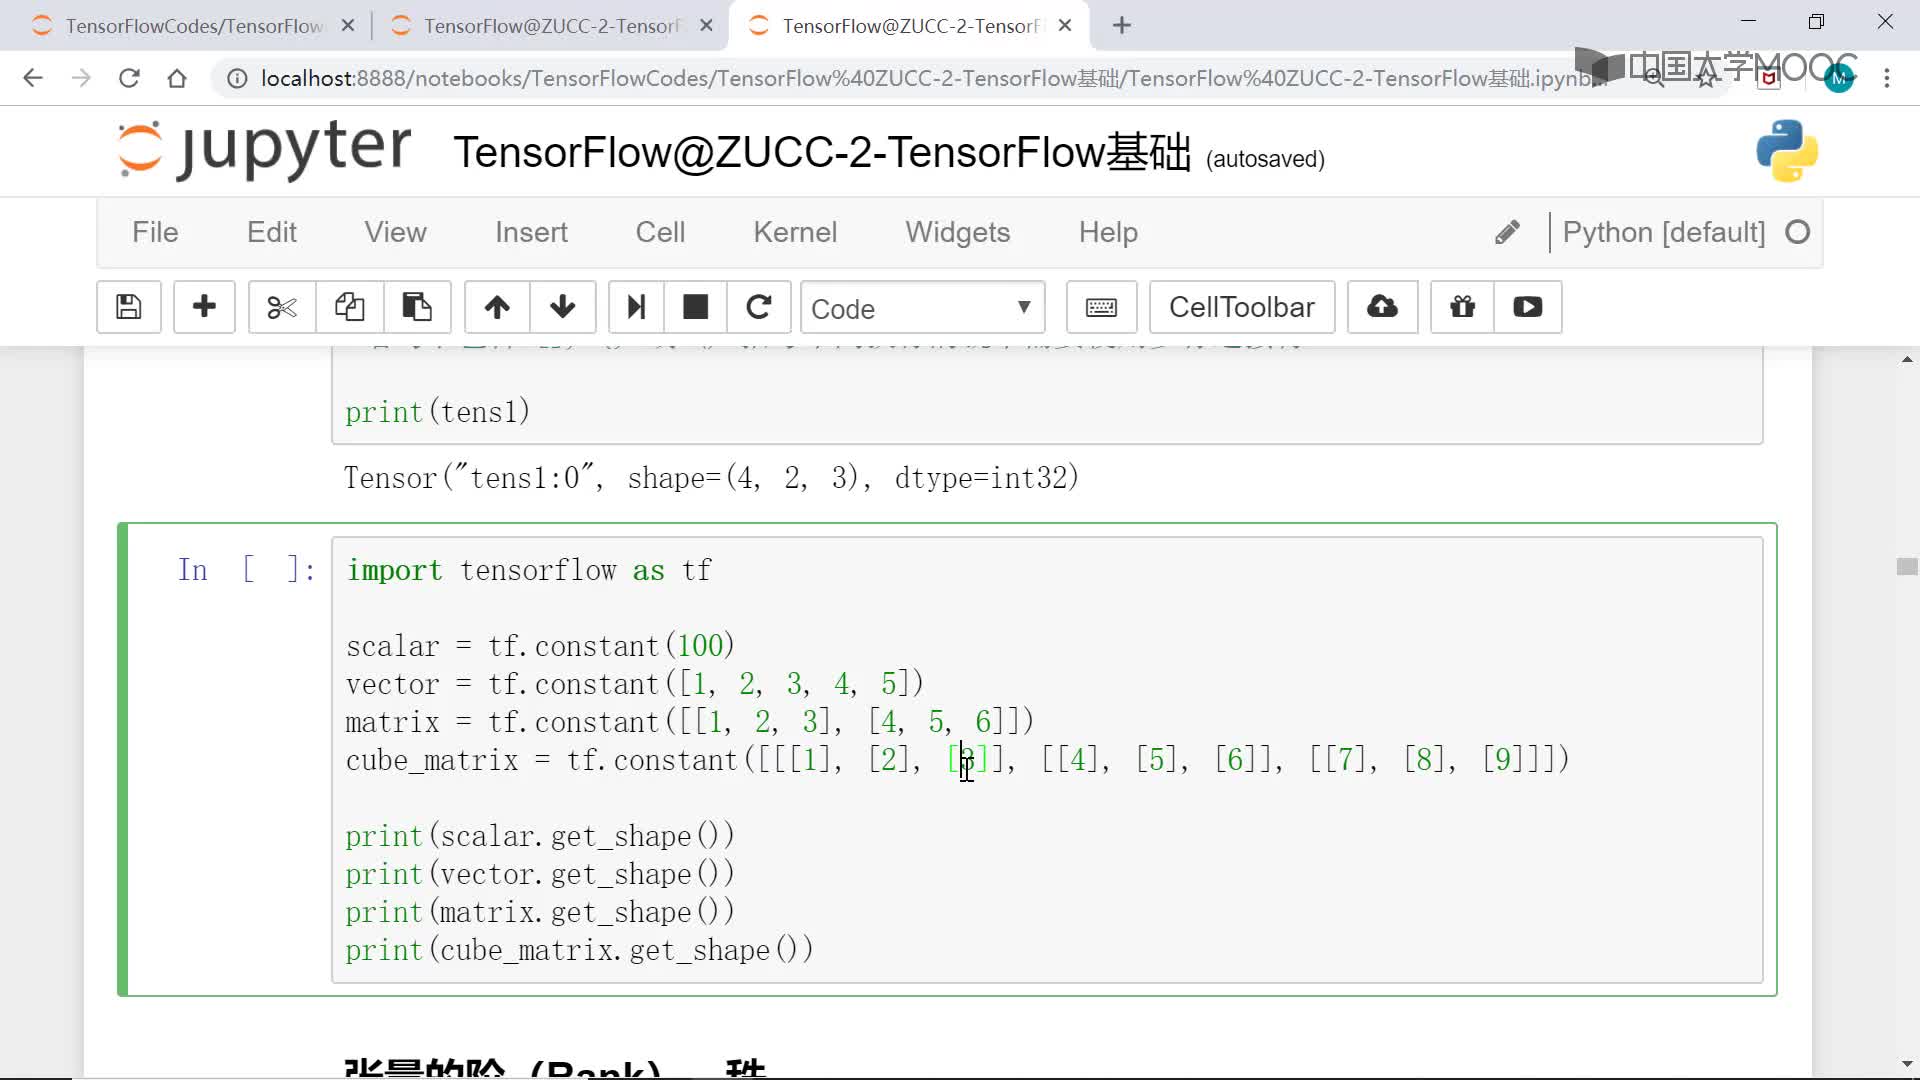
Task: Open the Edit menu
Action: point(272,232)
